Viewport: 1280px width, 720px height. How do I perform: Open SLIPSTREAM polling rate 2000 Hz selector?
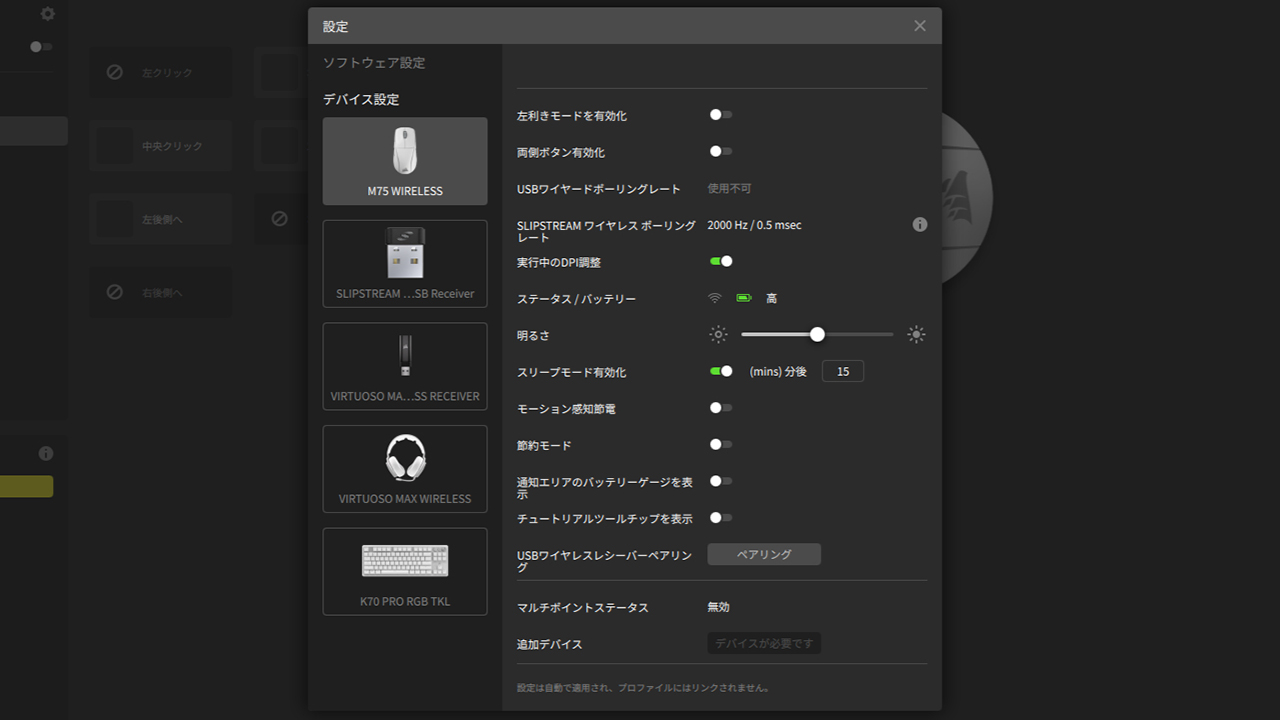tap(754, 225)
